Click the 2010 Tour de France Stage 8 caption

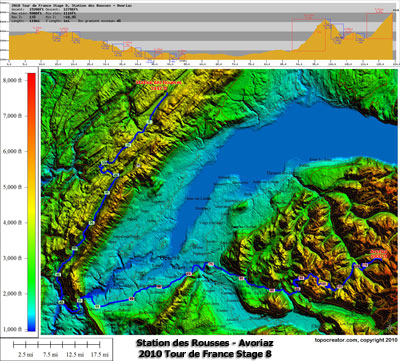pyautogui.click(x=205, y=354)
